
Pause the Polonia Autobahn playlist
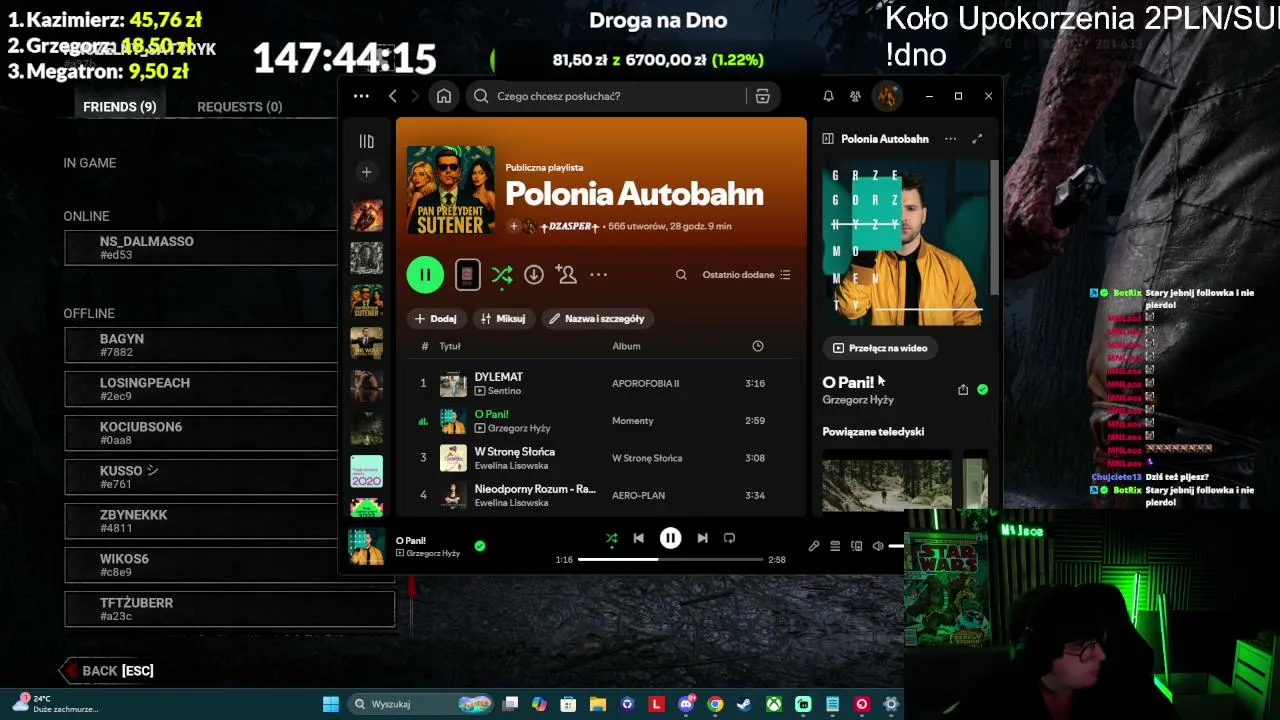pos(425,275)
